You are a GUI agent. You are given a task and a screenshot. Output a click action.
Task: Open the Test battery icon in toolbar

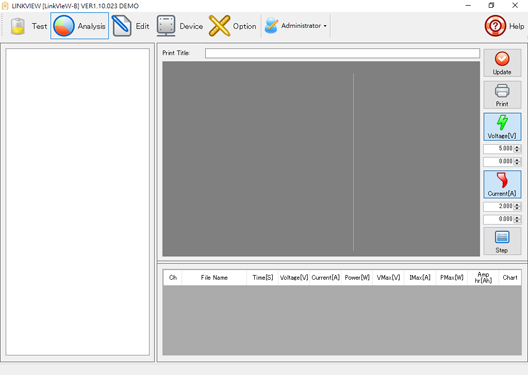point(18,26)
